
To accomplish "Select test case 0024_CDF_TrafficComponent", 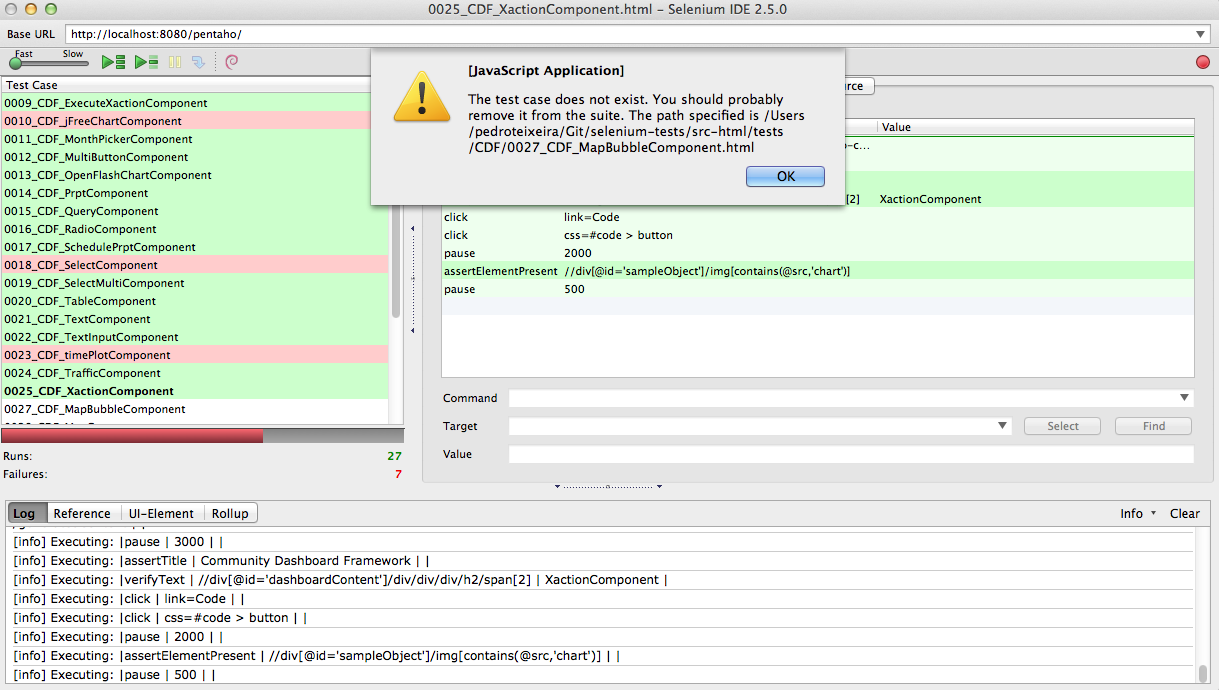I will tap(195, 373).
